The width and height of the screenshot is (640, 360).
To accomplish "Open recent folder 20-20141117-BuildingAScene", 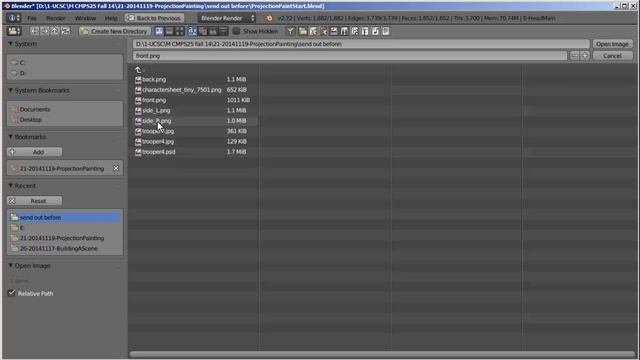I will pos(64,249).
